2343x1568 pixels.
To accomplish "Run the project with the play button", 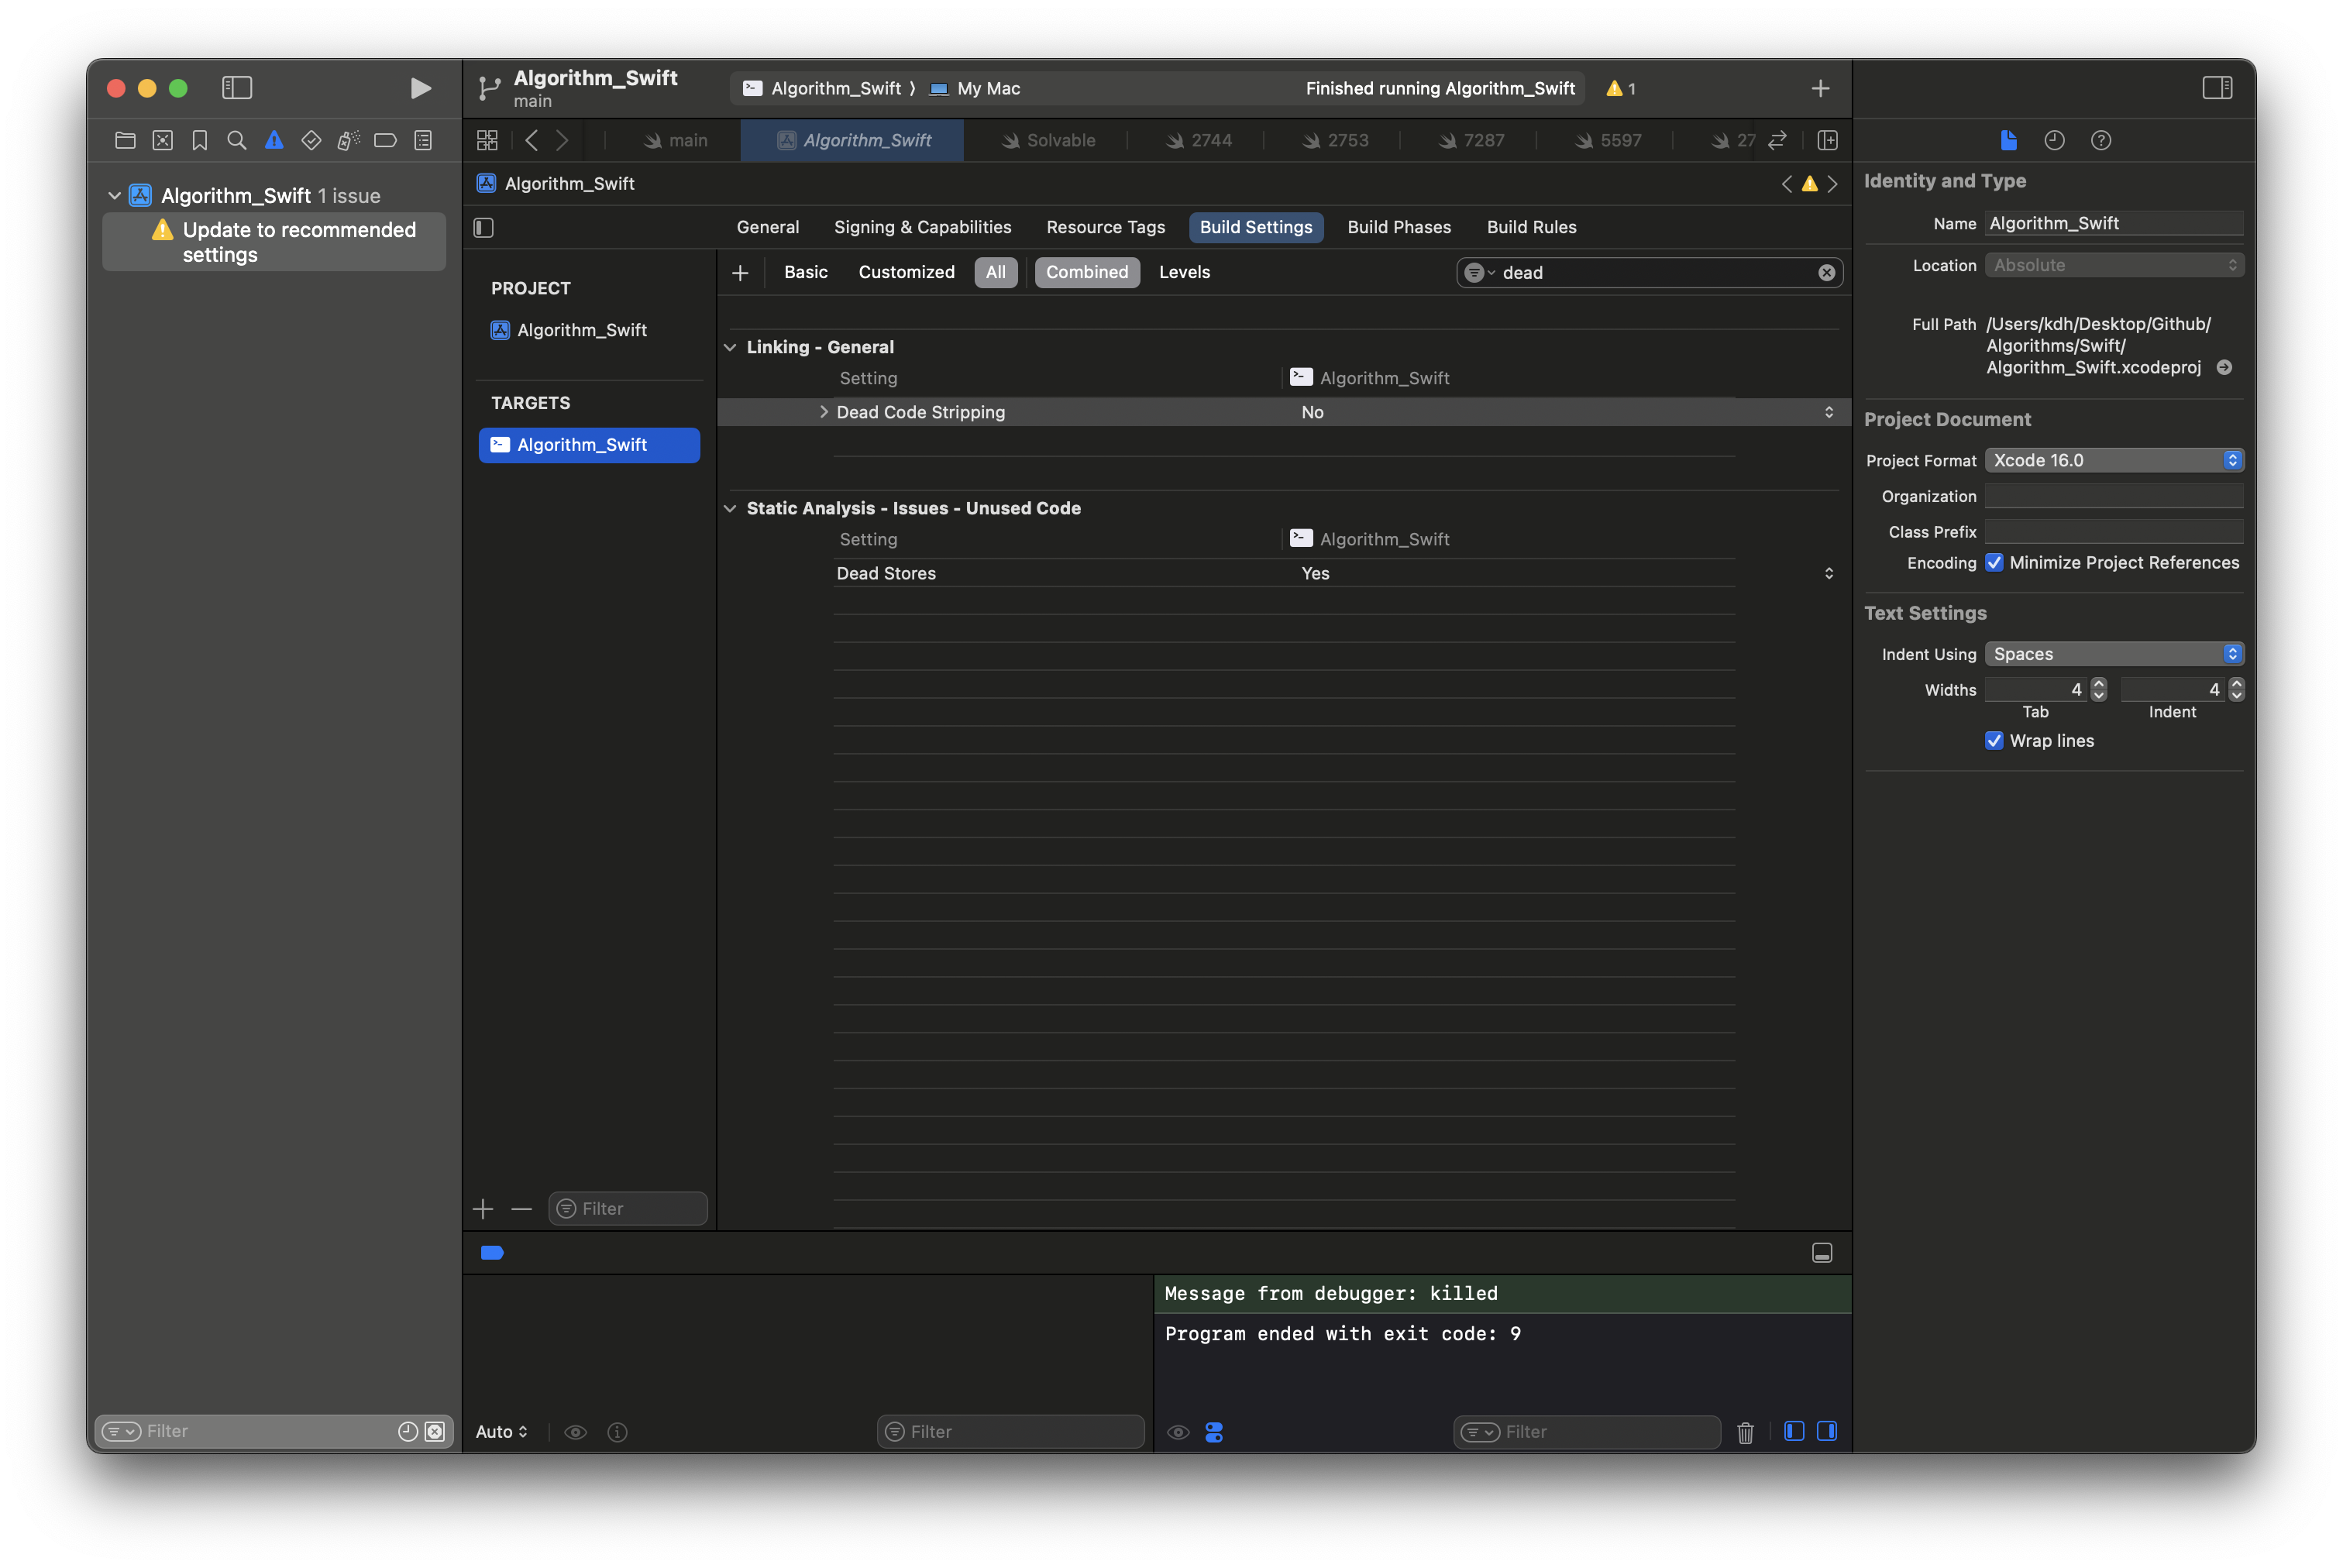I will 420,88.
